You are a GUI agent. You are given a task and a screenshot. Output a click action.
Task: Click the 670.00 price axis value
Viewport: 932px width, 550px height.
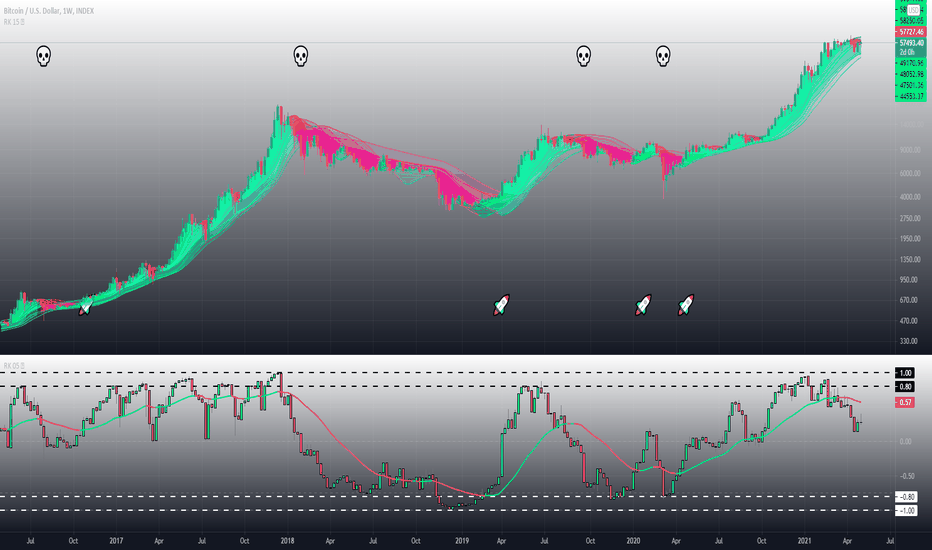coord(909,300)
